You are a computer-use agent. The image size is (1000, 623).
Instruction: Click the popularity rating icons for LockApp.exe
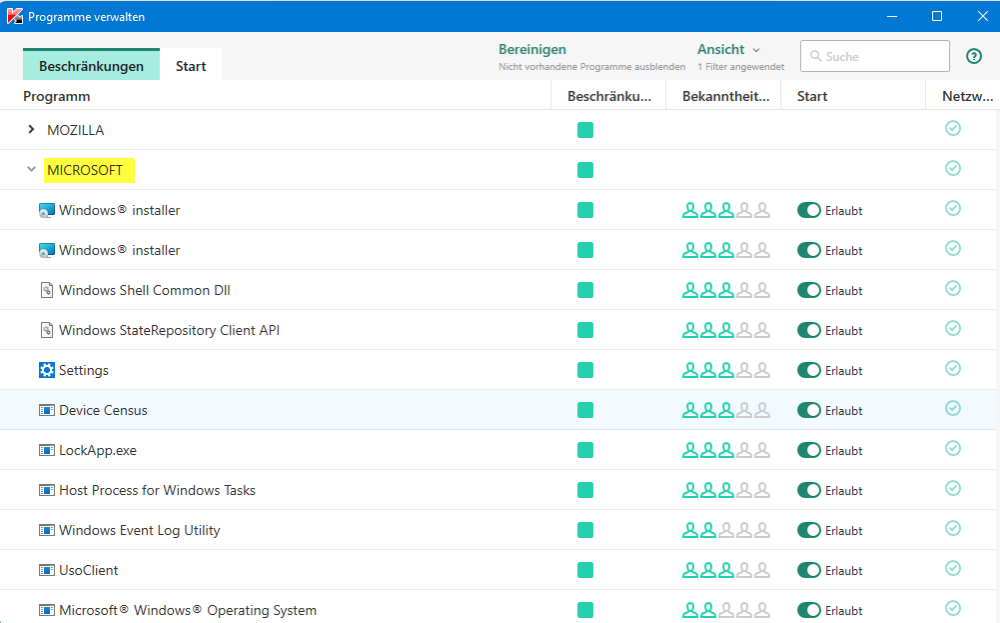[x=726, y=450]
